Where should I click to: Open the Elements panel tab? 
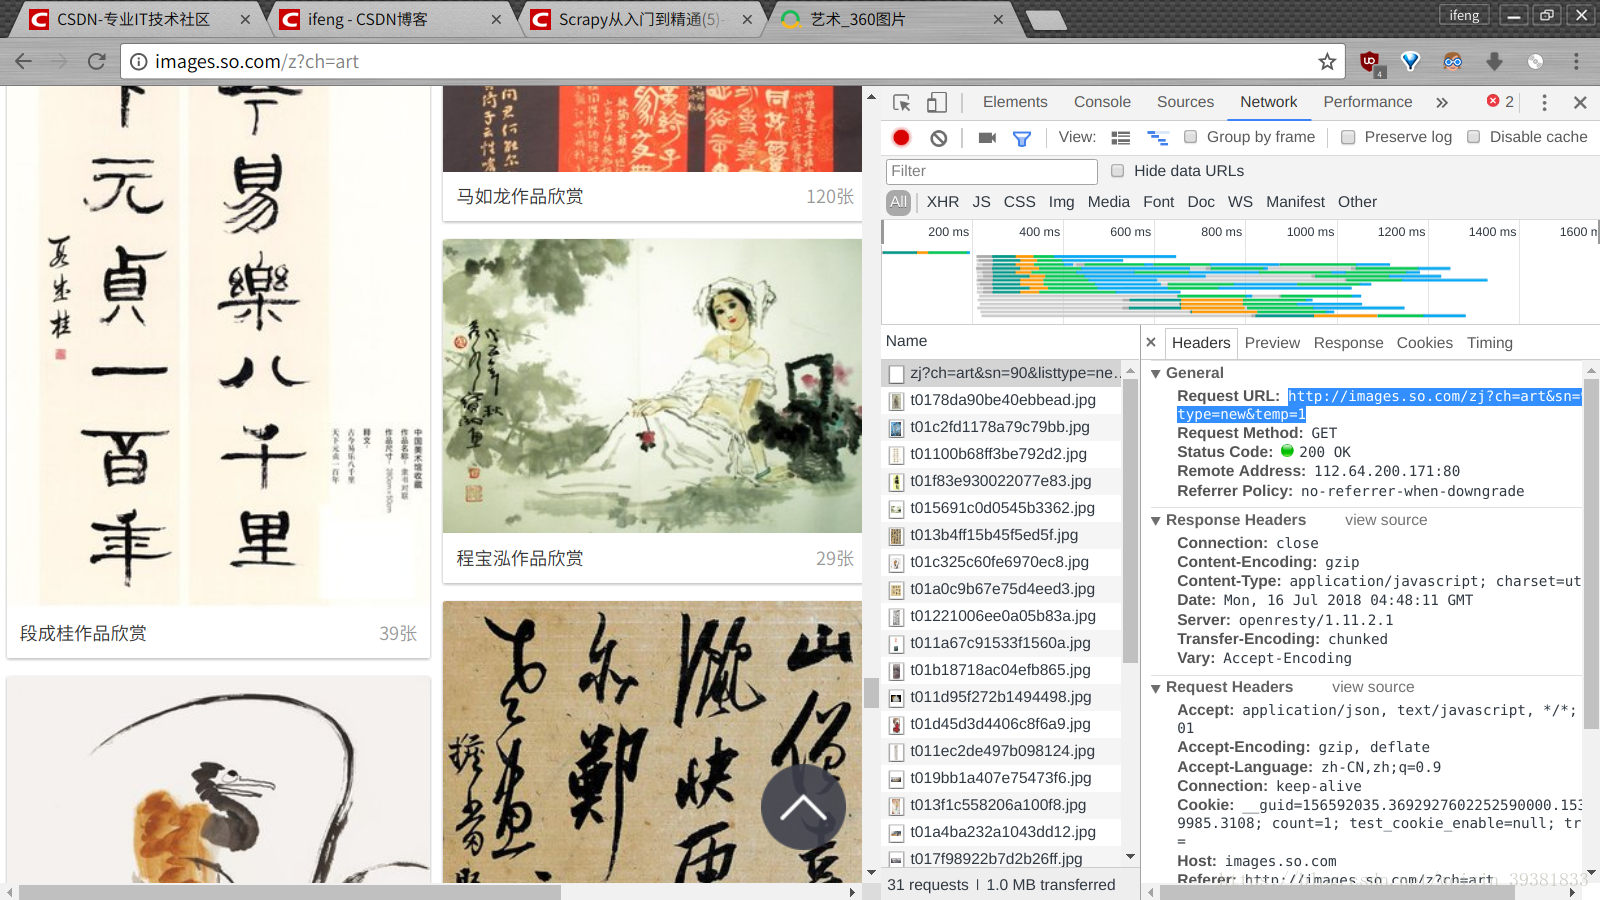point(1015,102)
